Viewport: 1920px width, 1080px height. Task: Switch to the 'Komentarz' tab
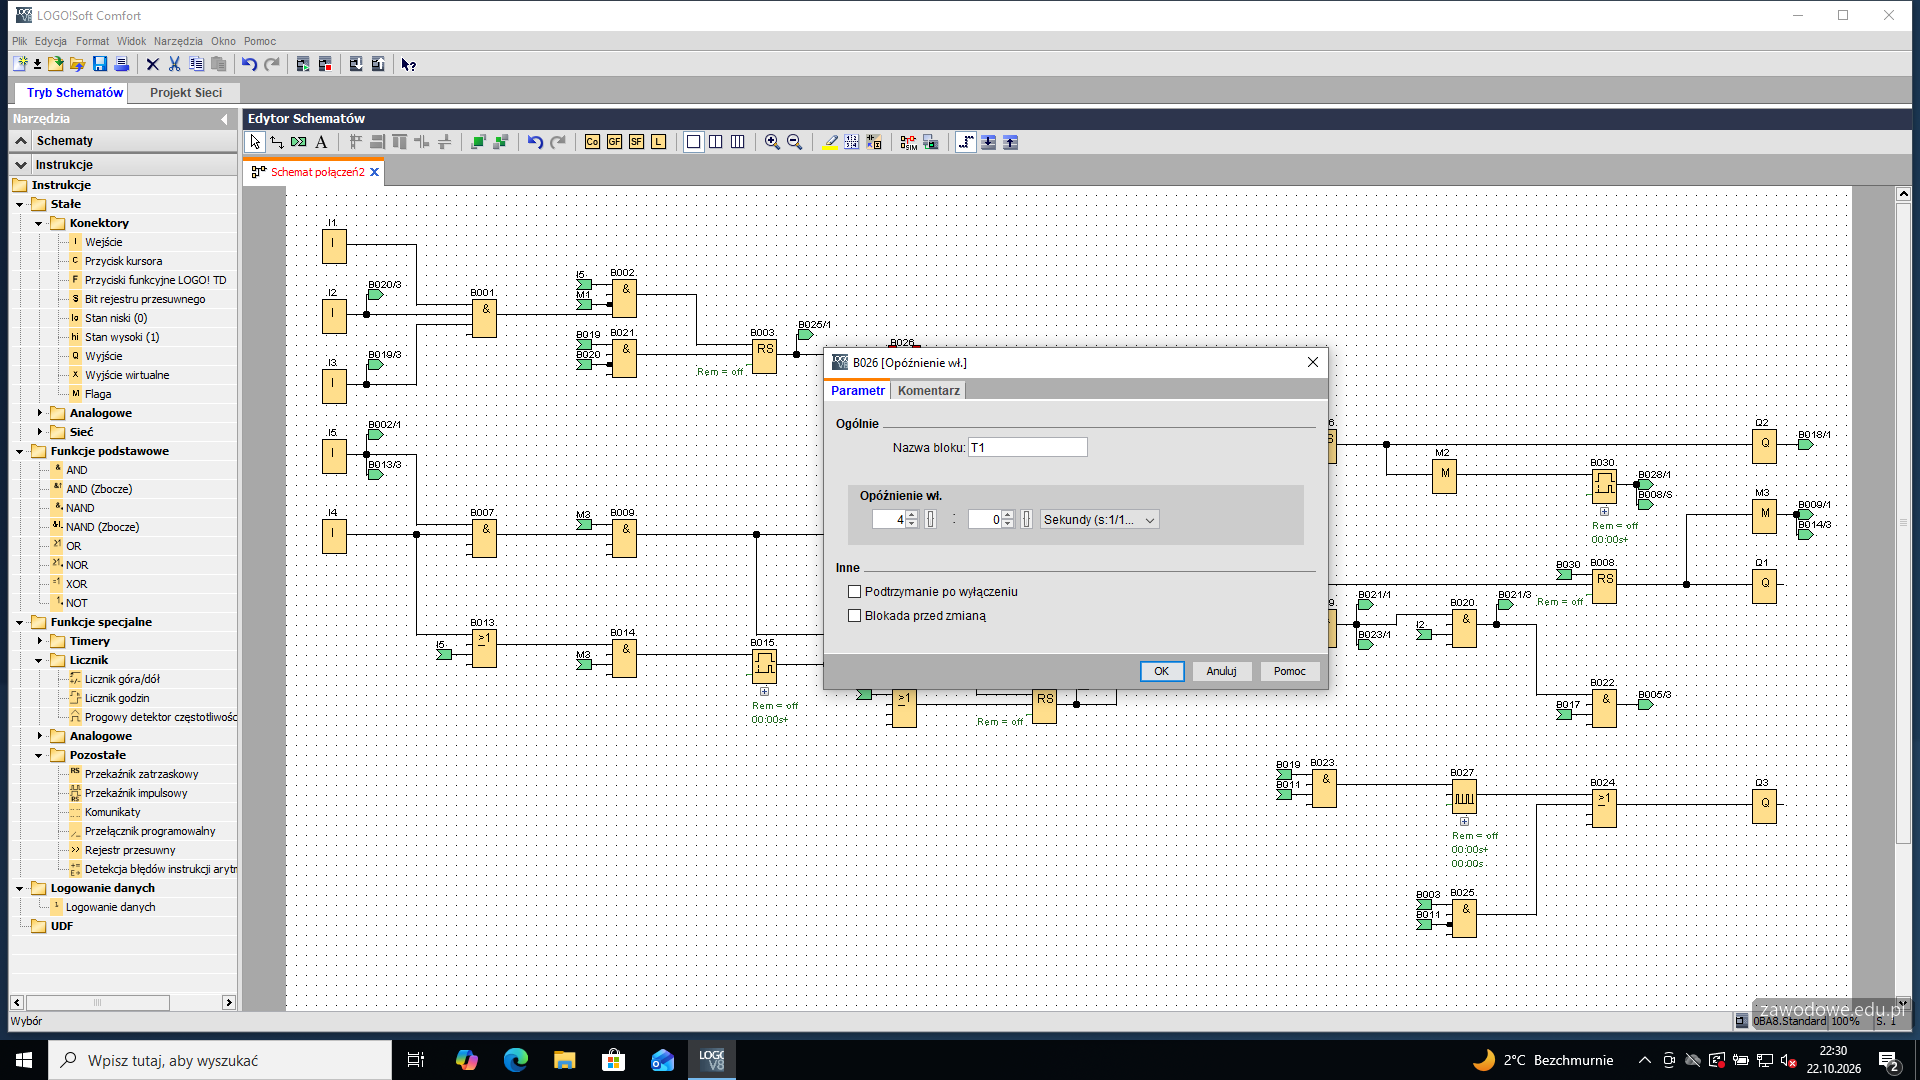[x=928, y=391]
